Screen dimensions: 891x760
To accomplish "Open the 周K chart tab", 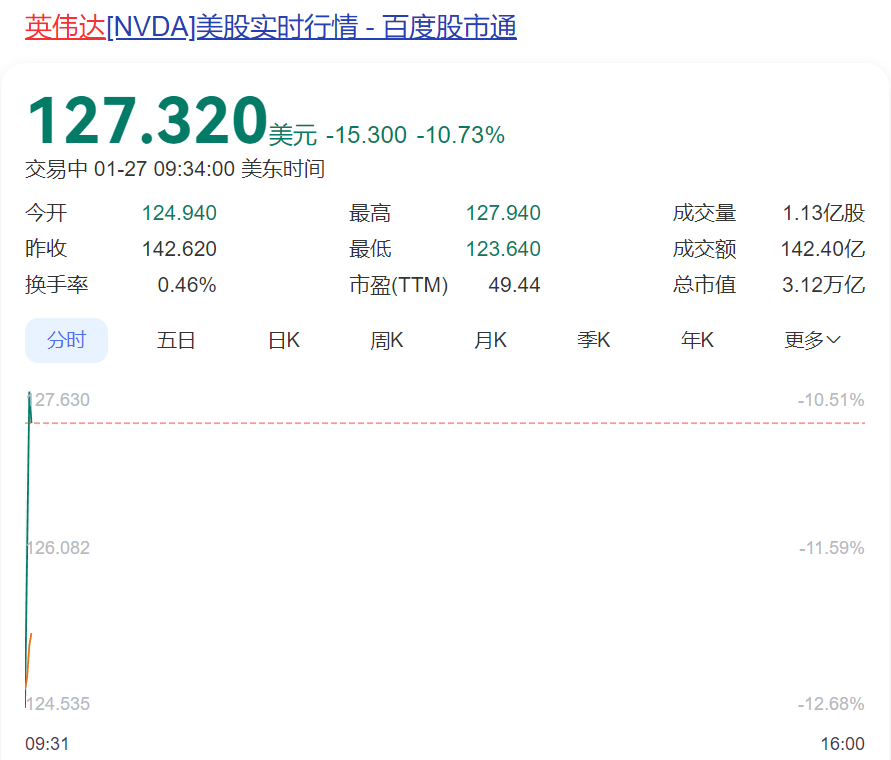I will pyautogui.click(x=386, y=340).
